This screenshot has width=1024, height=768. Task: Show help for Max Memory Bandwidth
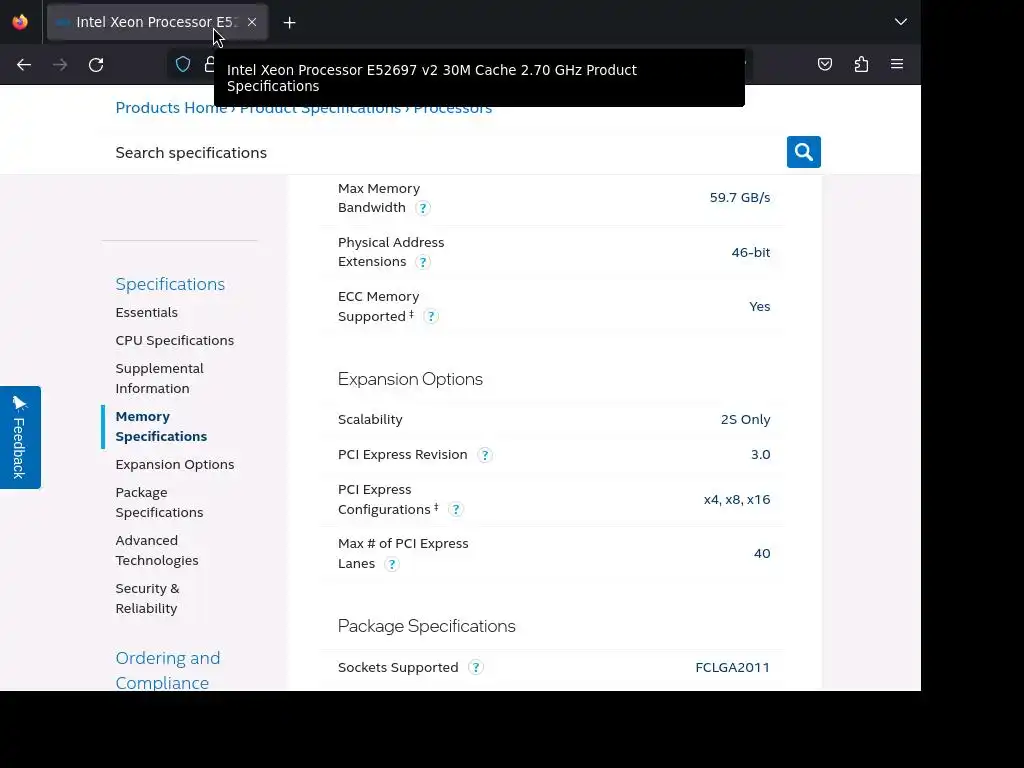coord(423,208)
